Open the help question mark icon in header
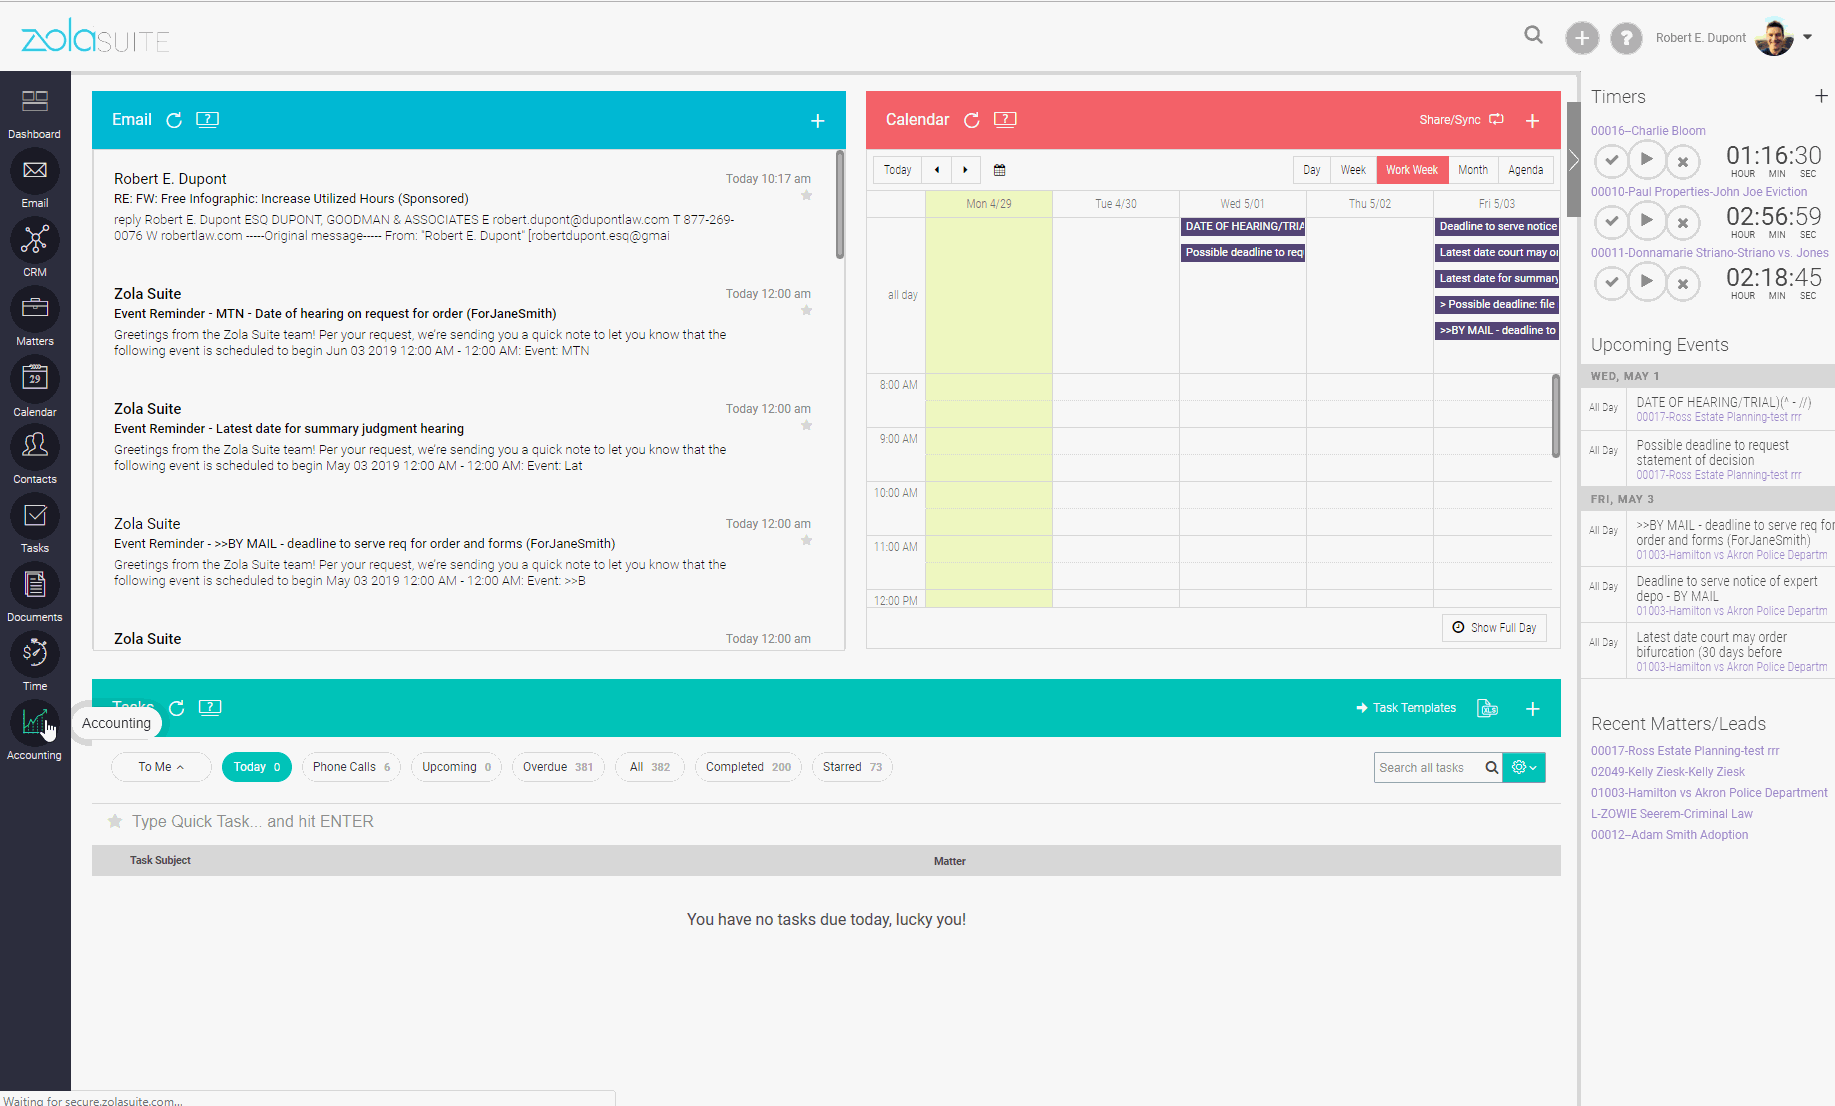The height and width of the screenshot is (1106, 1835). 1627,38
